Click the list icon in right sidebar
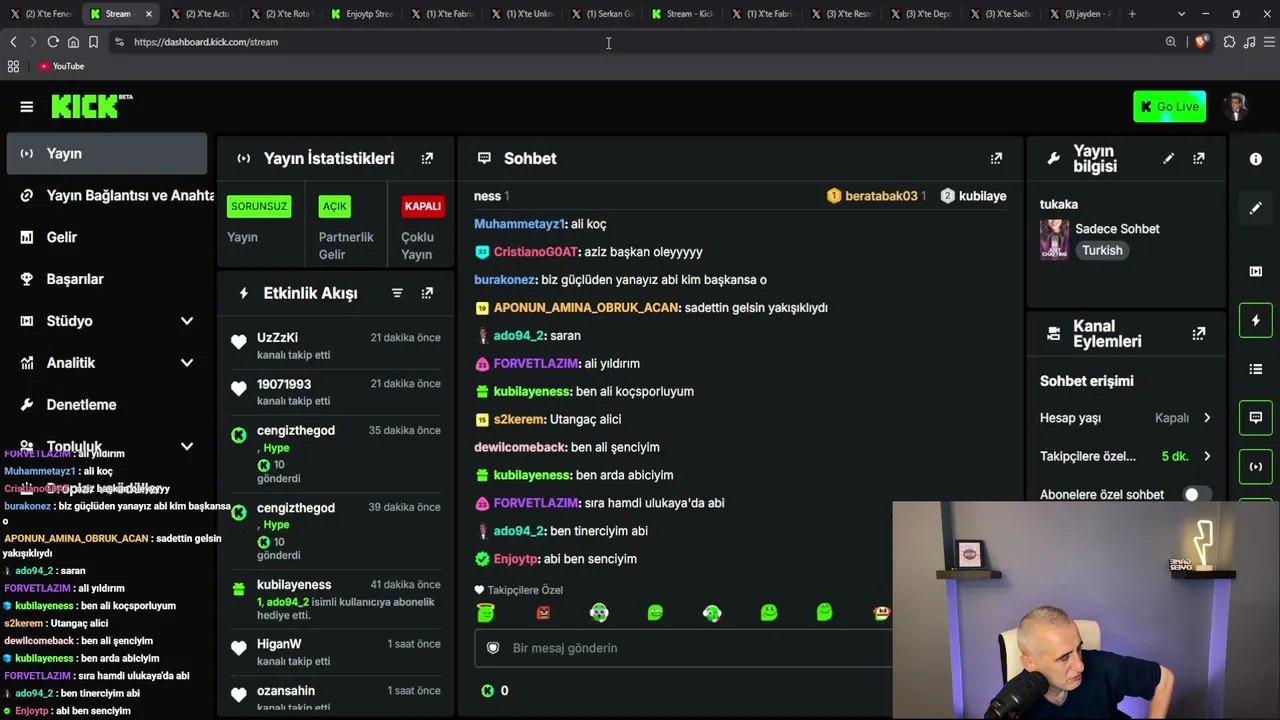 tap(1256, 369)
